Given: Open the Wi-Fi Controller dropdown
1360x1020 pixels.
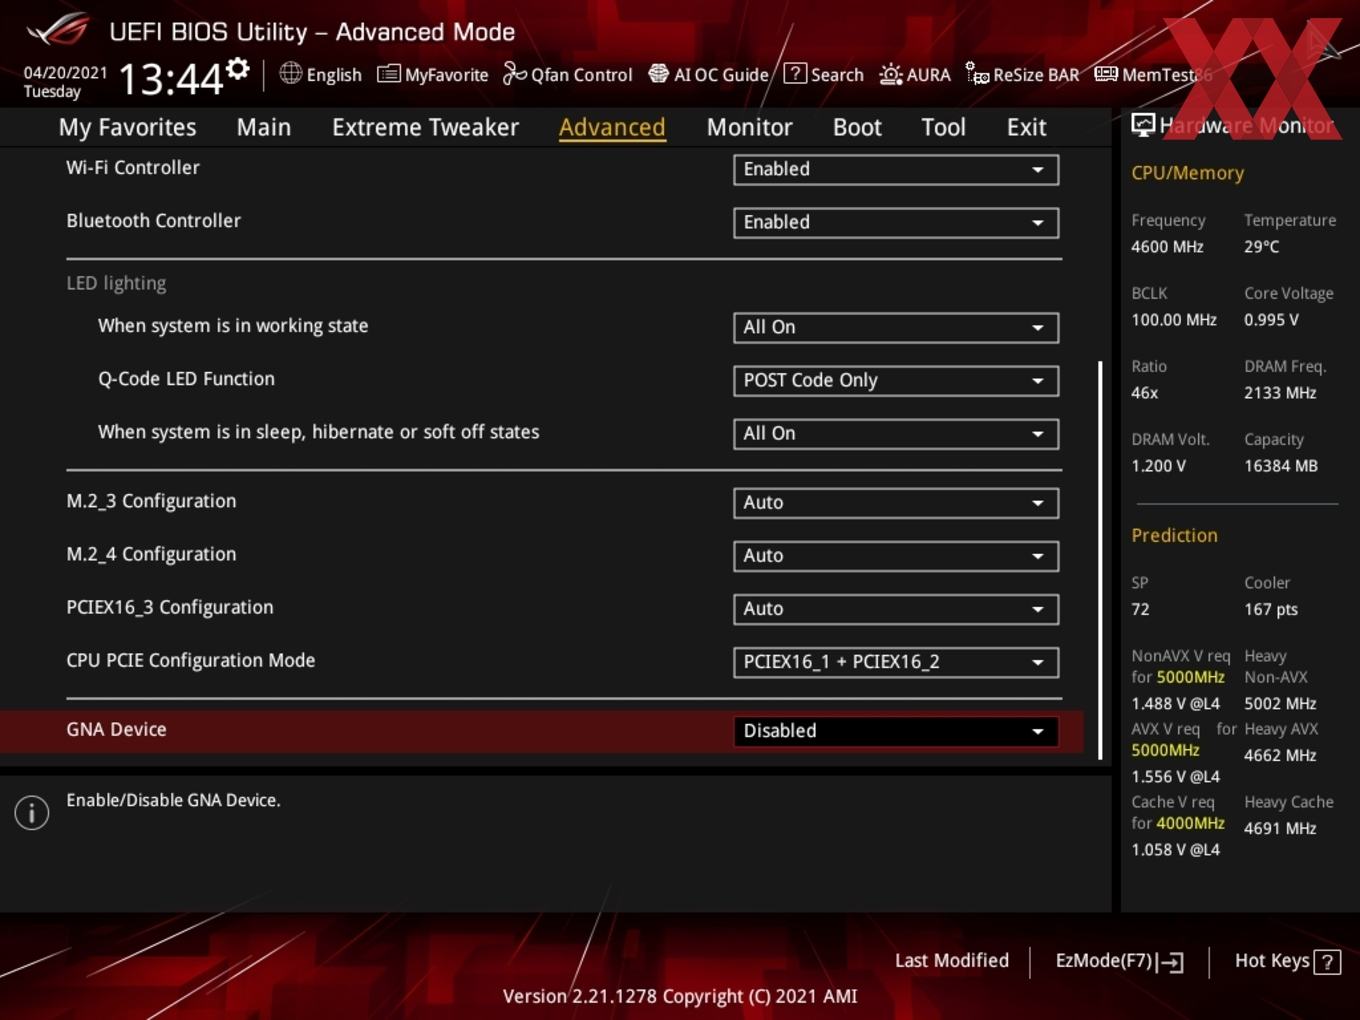Looking at the screenshot, I should click(896, 169).
